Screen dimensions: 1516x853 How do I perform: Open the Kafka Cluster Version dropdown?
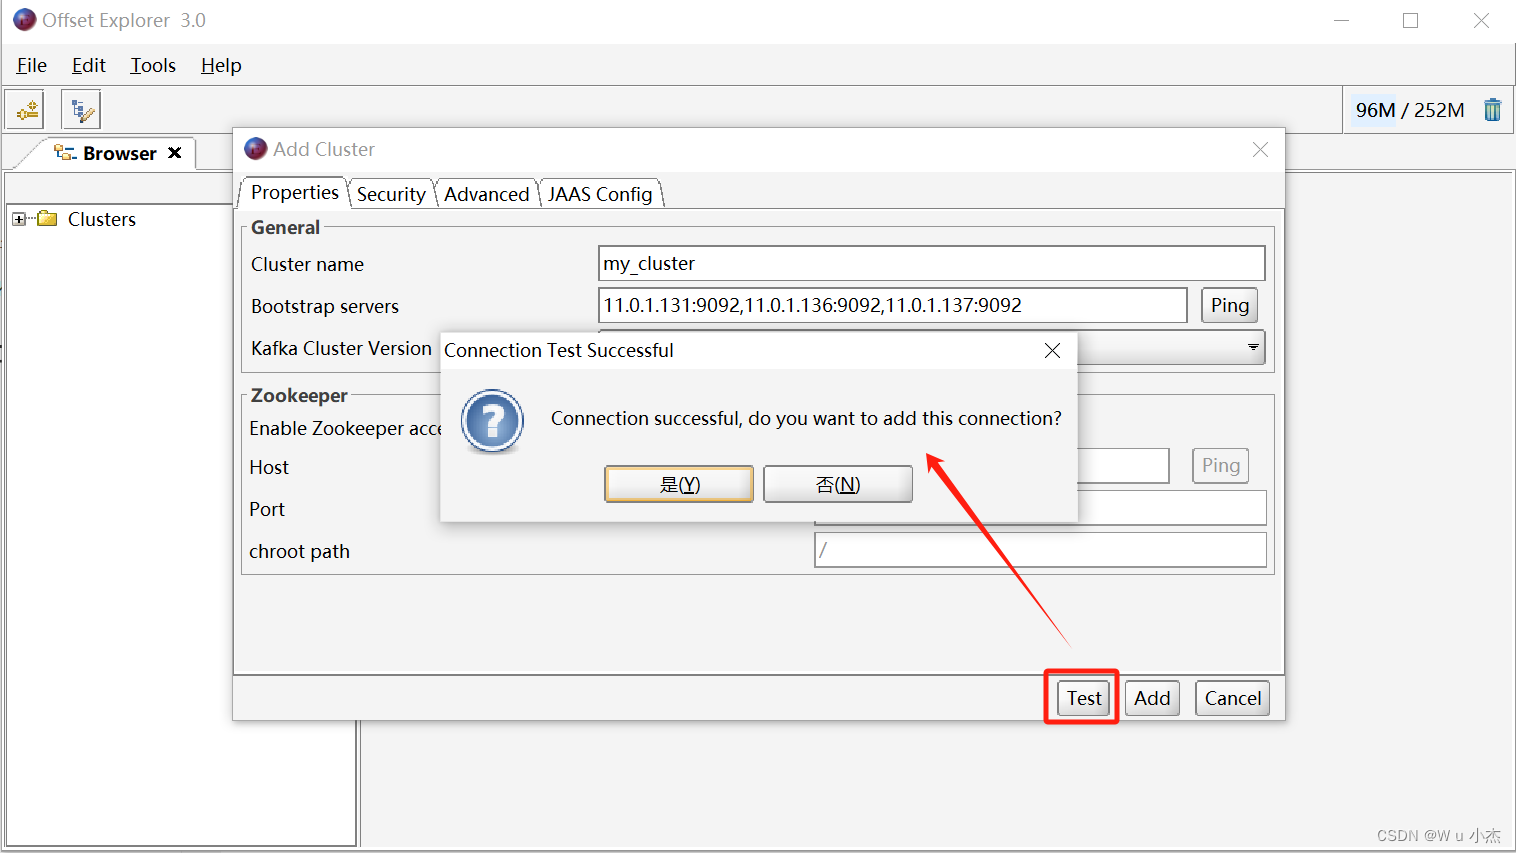[1252, 347]
